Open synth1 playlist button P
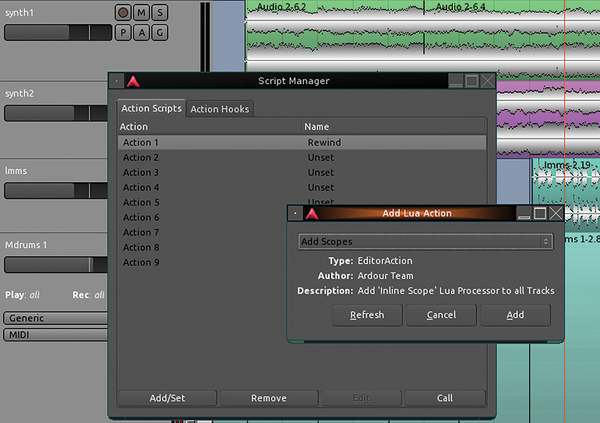Viewport: 600px width, 423px height. (123, 32)
